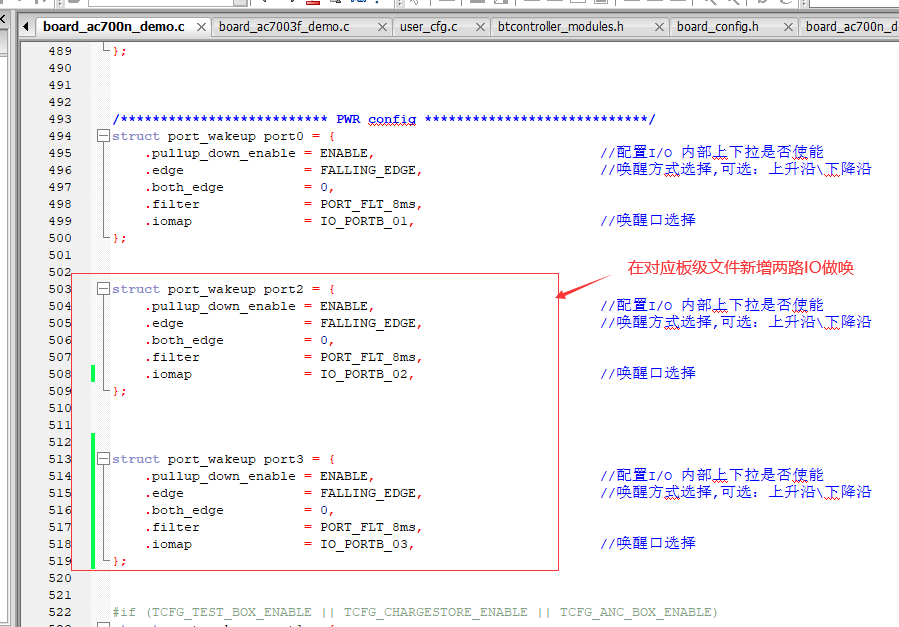Activate the board_ac700n_demo.c tab

tap(114, 27)
